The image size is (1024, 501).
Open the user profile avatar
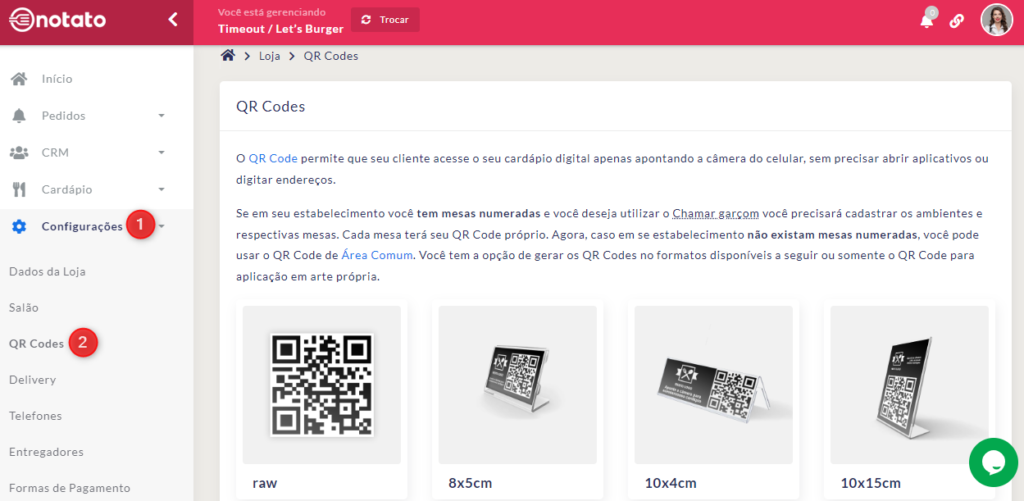[x=996, y=20]
